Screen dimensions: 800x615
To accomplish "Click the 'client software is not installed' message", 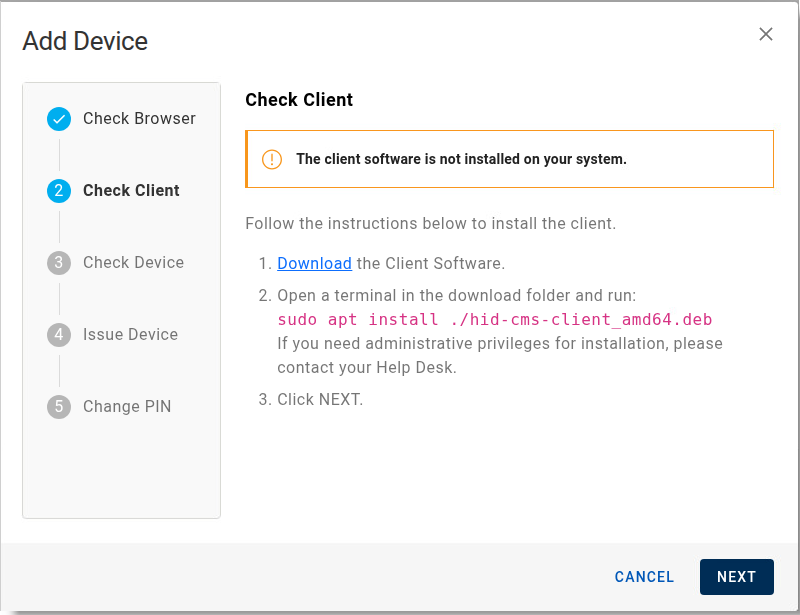I will [461, 159].
